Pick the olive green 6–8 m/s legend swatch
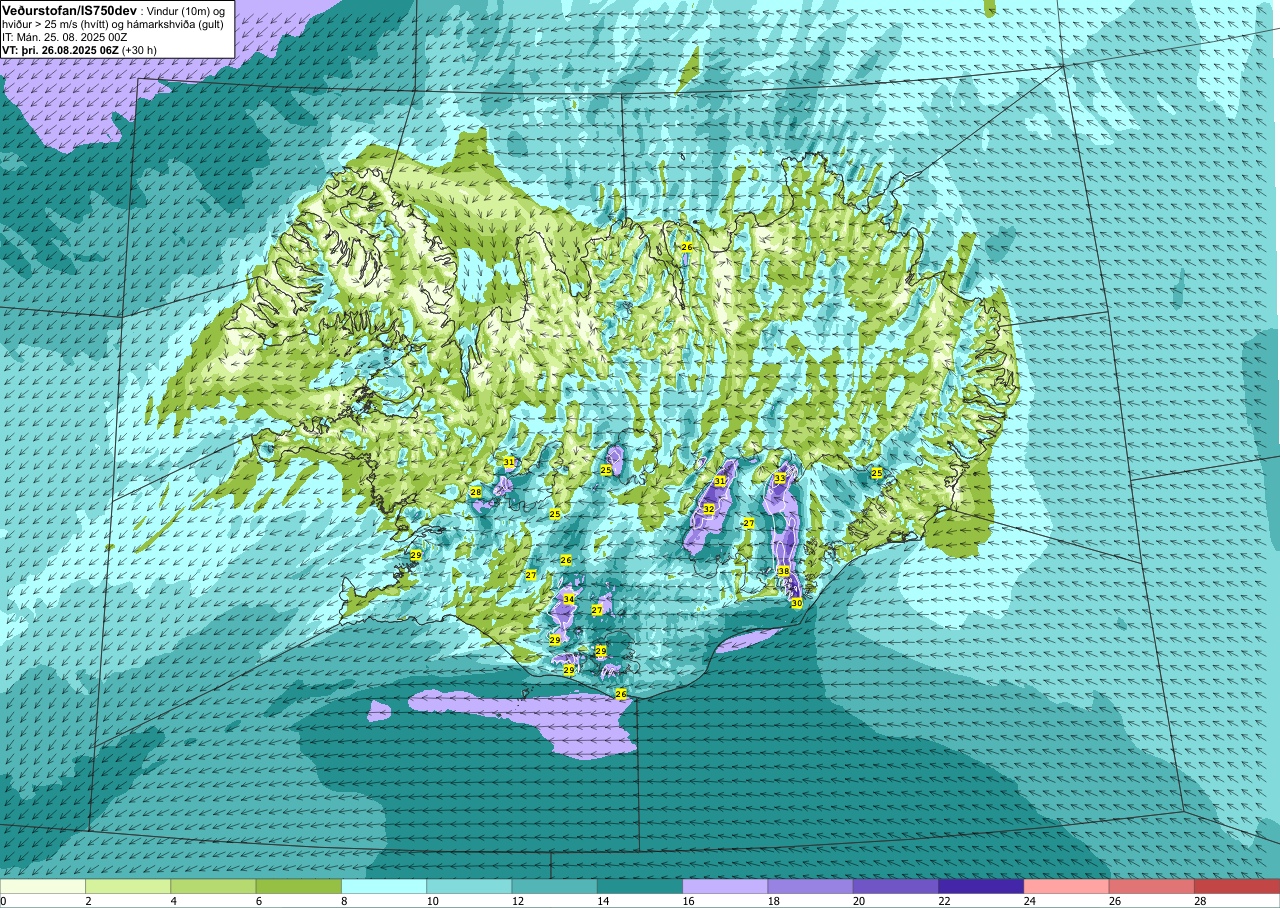This screenshot has height=908, width=1280. tap(299, 886)
